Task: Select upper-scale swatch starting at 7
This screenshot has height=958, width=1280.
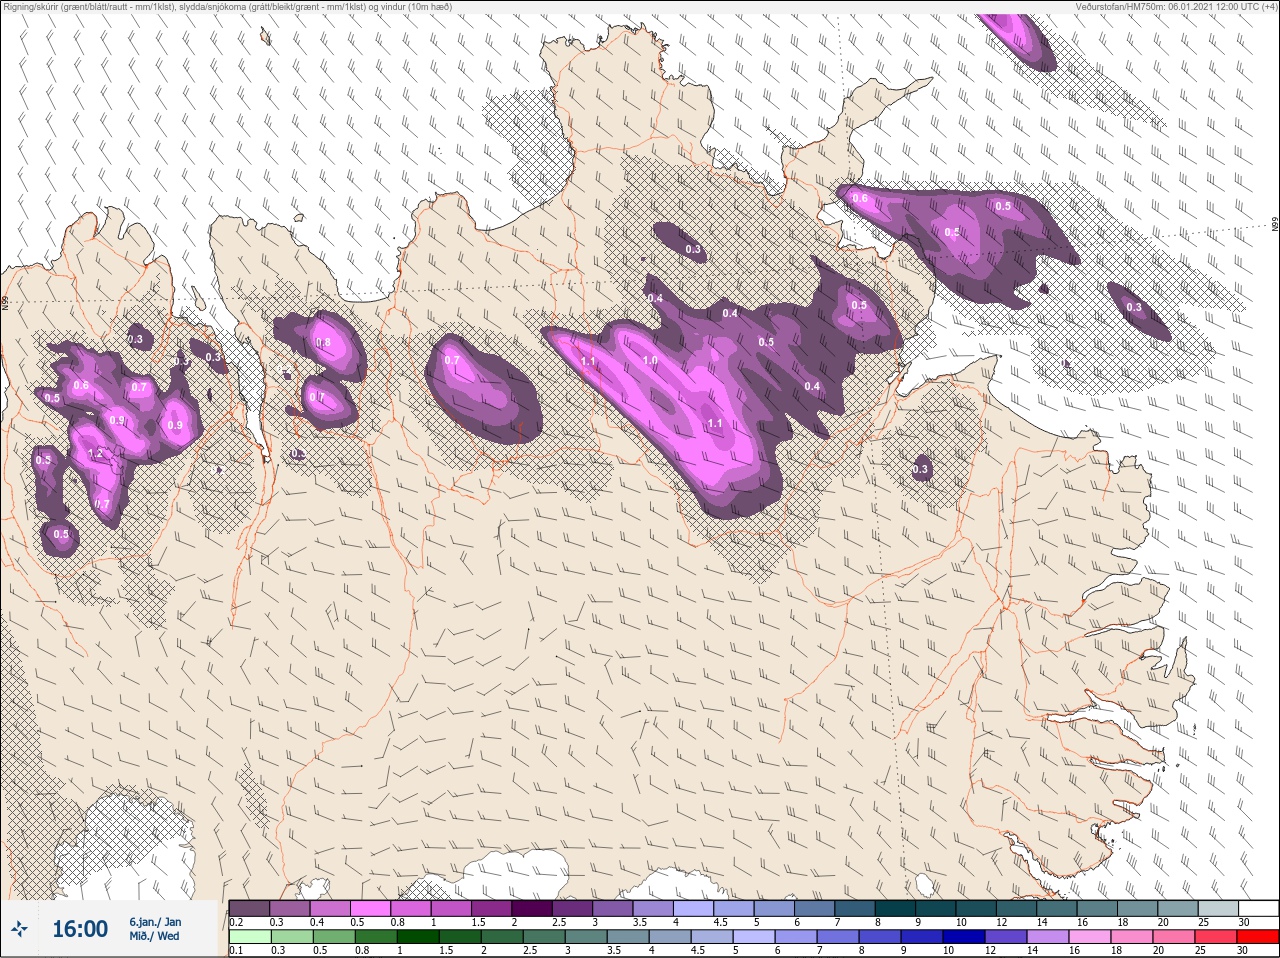Action: tap(855, 908)
